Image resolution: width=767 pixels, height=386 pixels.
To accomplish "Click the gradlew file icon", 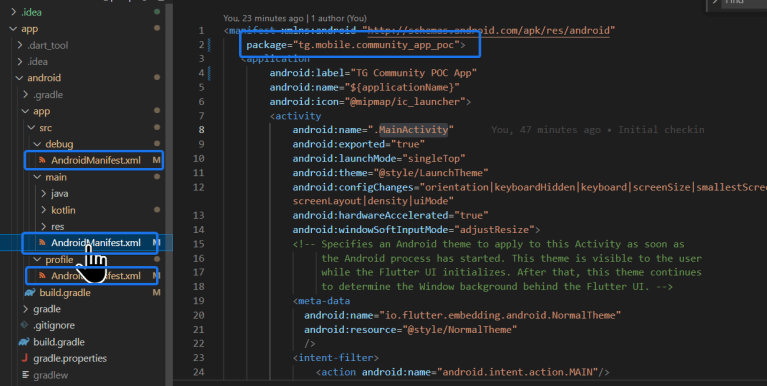I will [x=25, y=375].
